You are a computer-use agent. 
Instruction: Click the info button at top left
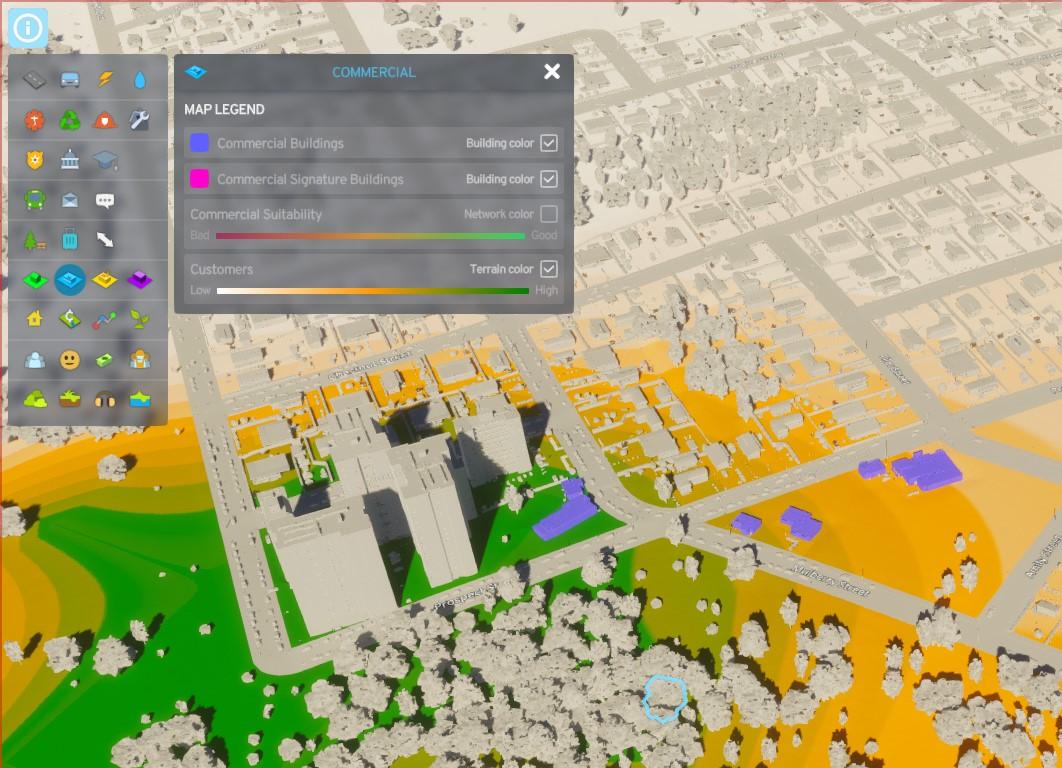coord(27,28)
